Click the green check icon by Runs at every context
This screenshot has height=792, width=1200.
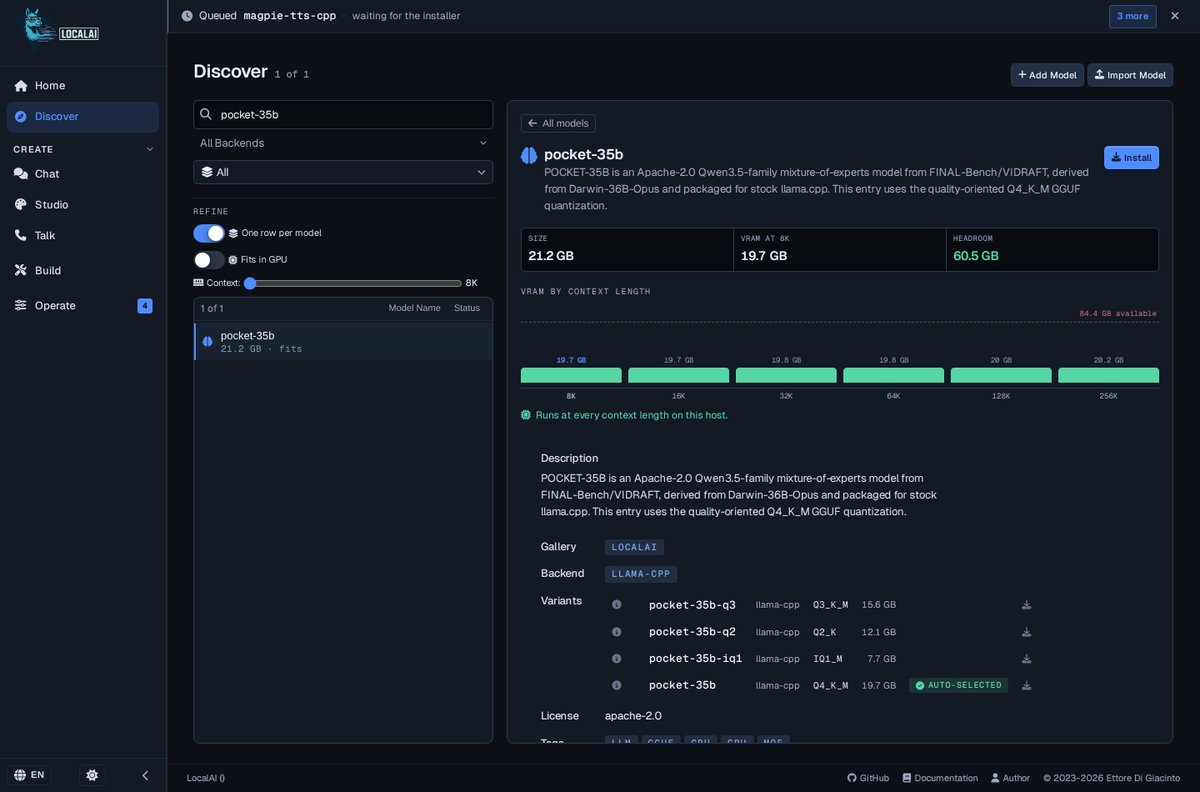coord(526,415)
